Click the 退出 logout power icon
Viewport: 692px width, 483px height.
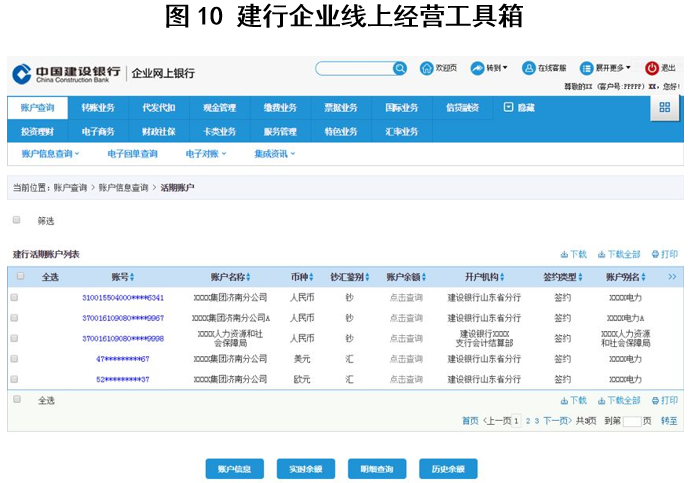(x=652, y=68)
